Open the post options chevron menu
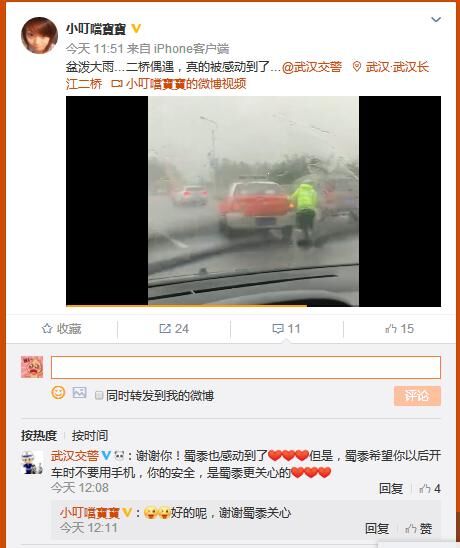The height and width of the screenshot is (548, 460). [436, 20]
